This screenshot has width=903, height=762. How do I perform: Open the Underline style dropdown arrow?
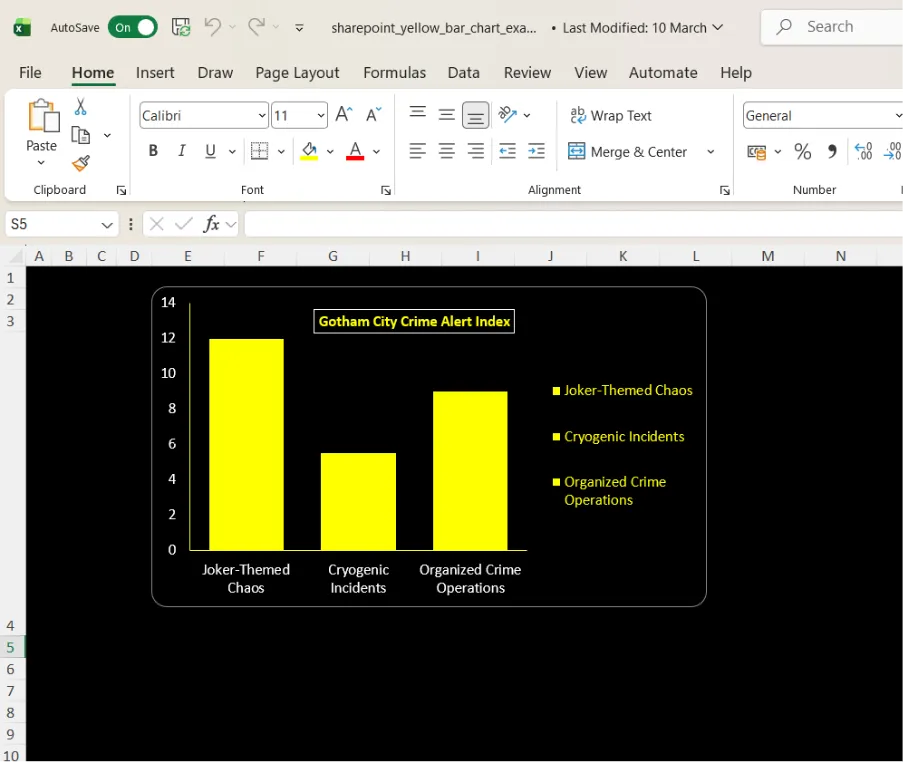(232, 151)
